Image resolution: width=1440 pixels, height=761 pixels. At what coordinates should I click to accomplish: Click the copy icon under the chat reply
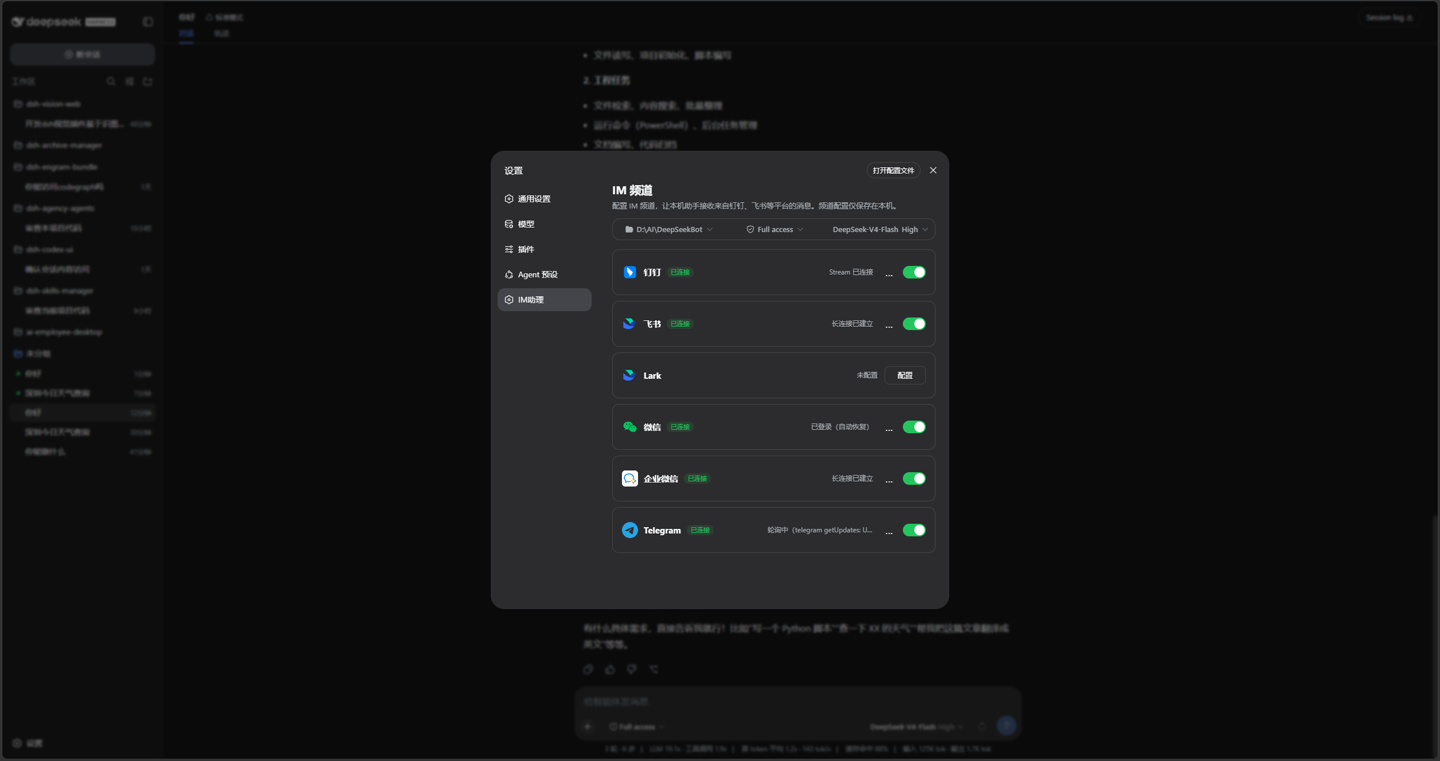pyautogui.click(x=588, y=669)
